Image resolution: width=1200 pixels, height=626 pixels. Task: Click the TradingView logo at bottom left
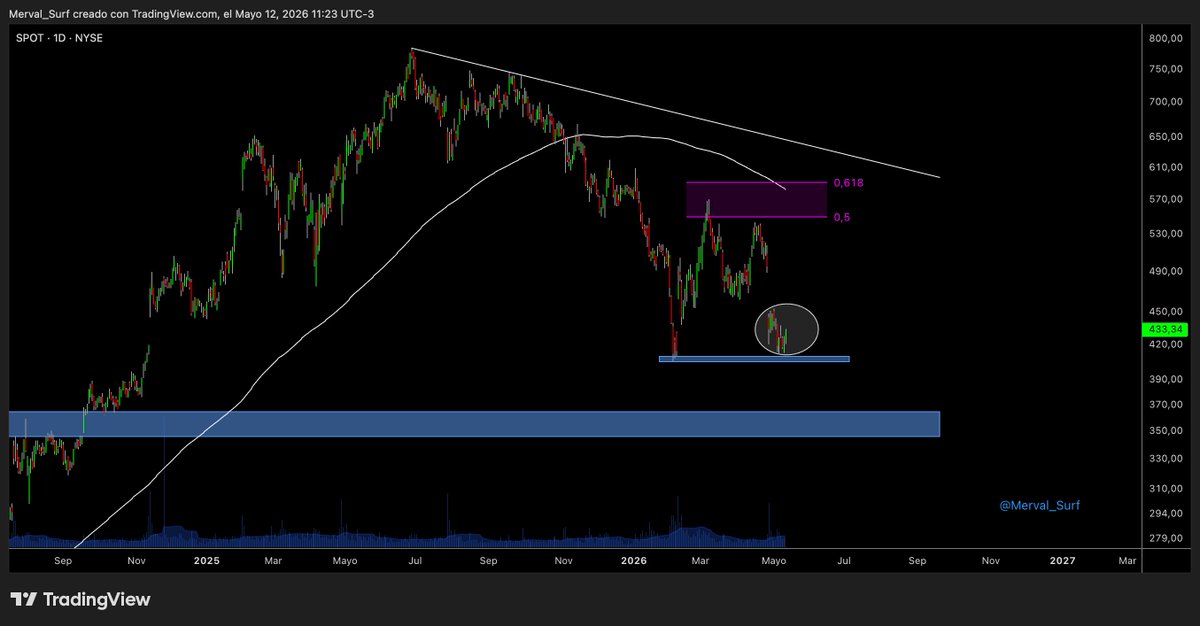tap(81, 600)
